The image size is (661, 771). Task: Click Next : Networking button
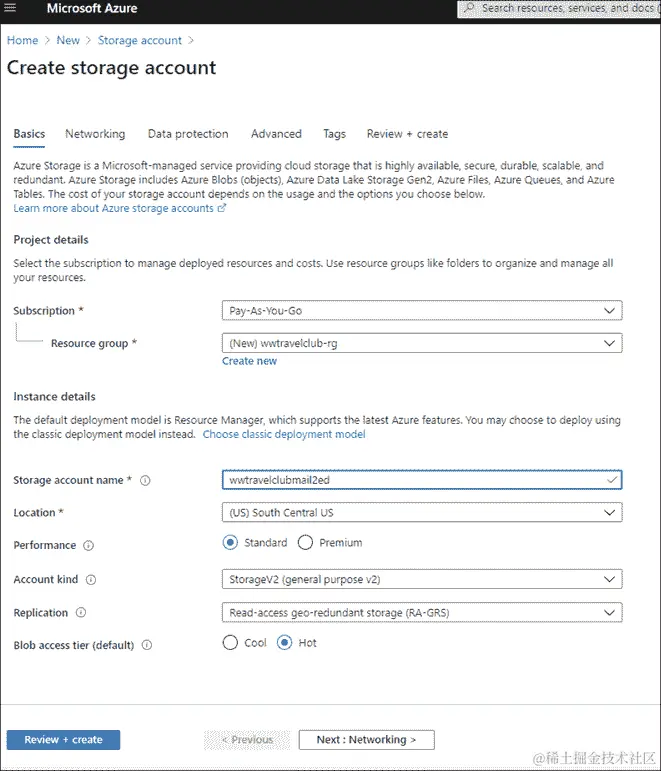click(x=366, y=740)
